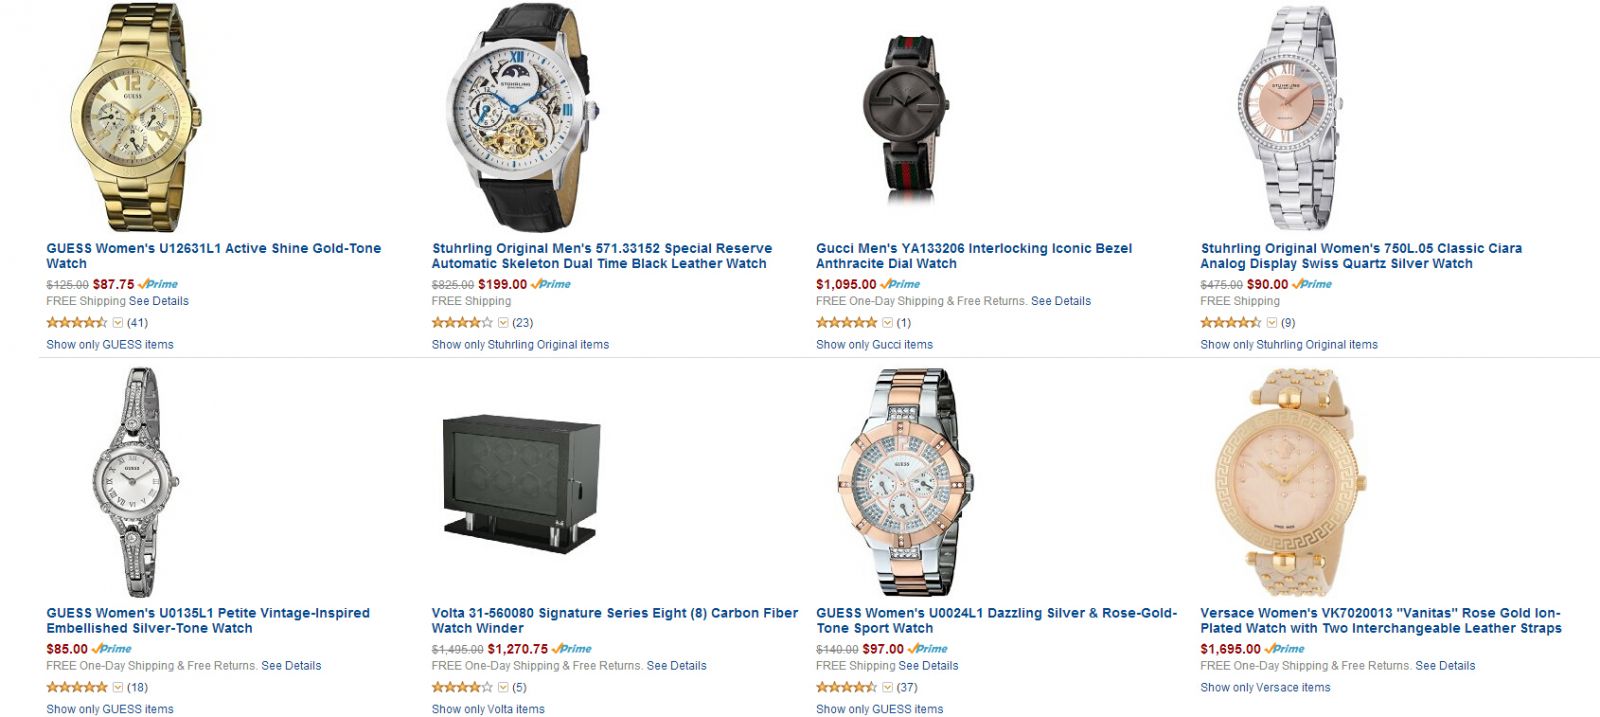1600x717 pixels.
Task: Click star rating of GUESS Dazzling Silver Sport watch
Action: tap(847, 688)
